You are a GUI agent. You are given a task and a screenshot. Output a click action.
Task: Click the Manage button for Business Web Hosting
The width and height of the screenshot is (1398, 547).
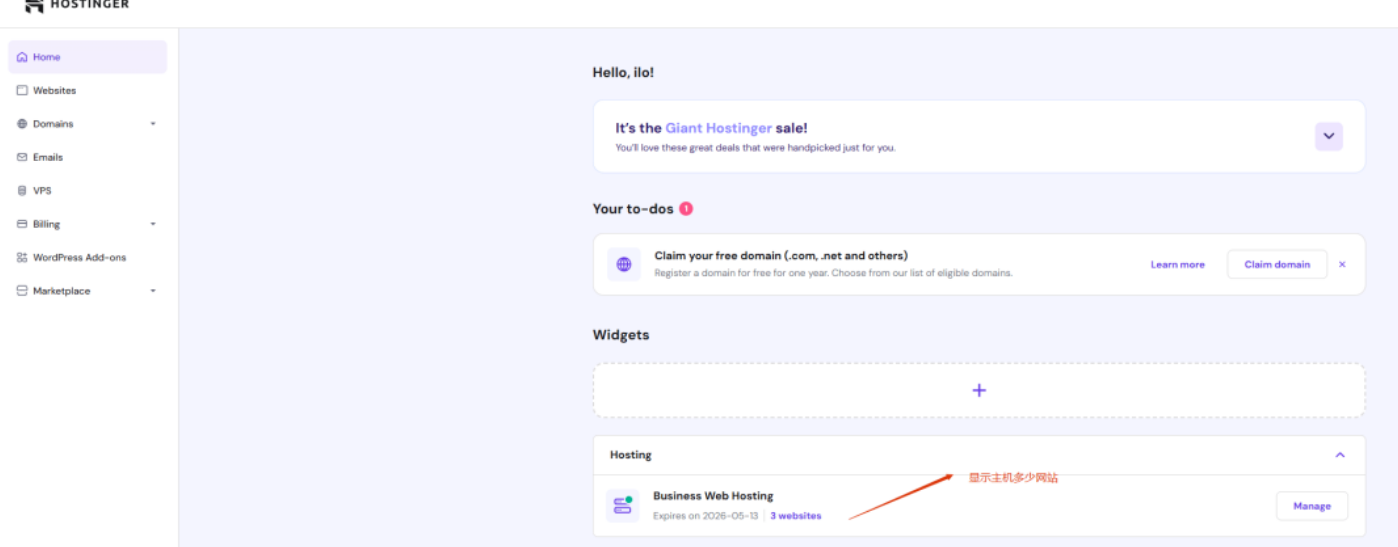pyautogui.click(x=1312, y=506)
